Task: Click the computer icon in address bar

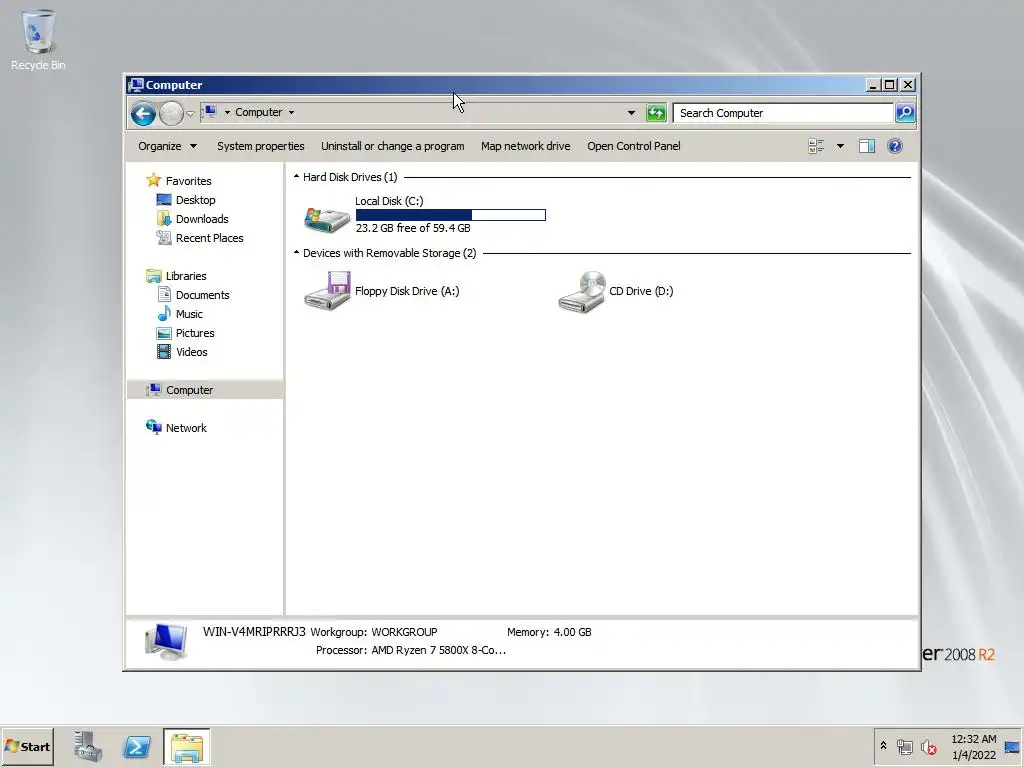Action: click(210, 112)
